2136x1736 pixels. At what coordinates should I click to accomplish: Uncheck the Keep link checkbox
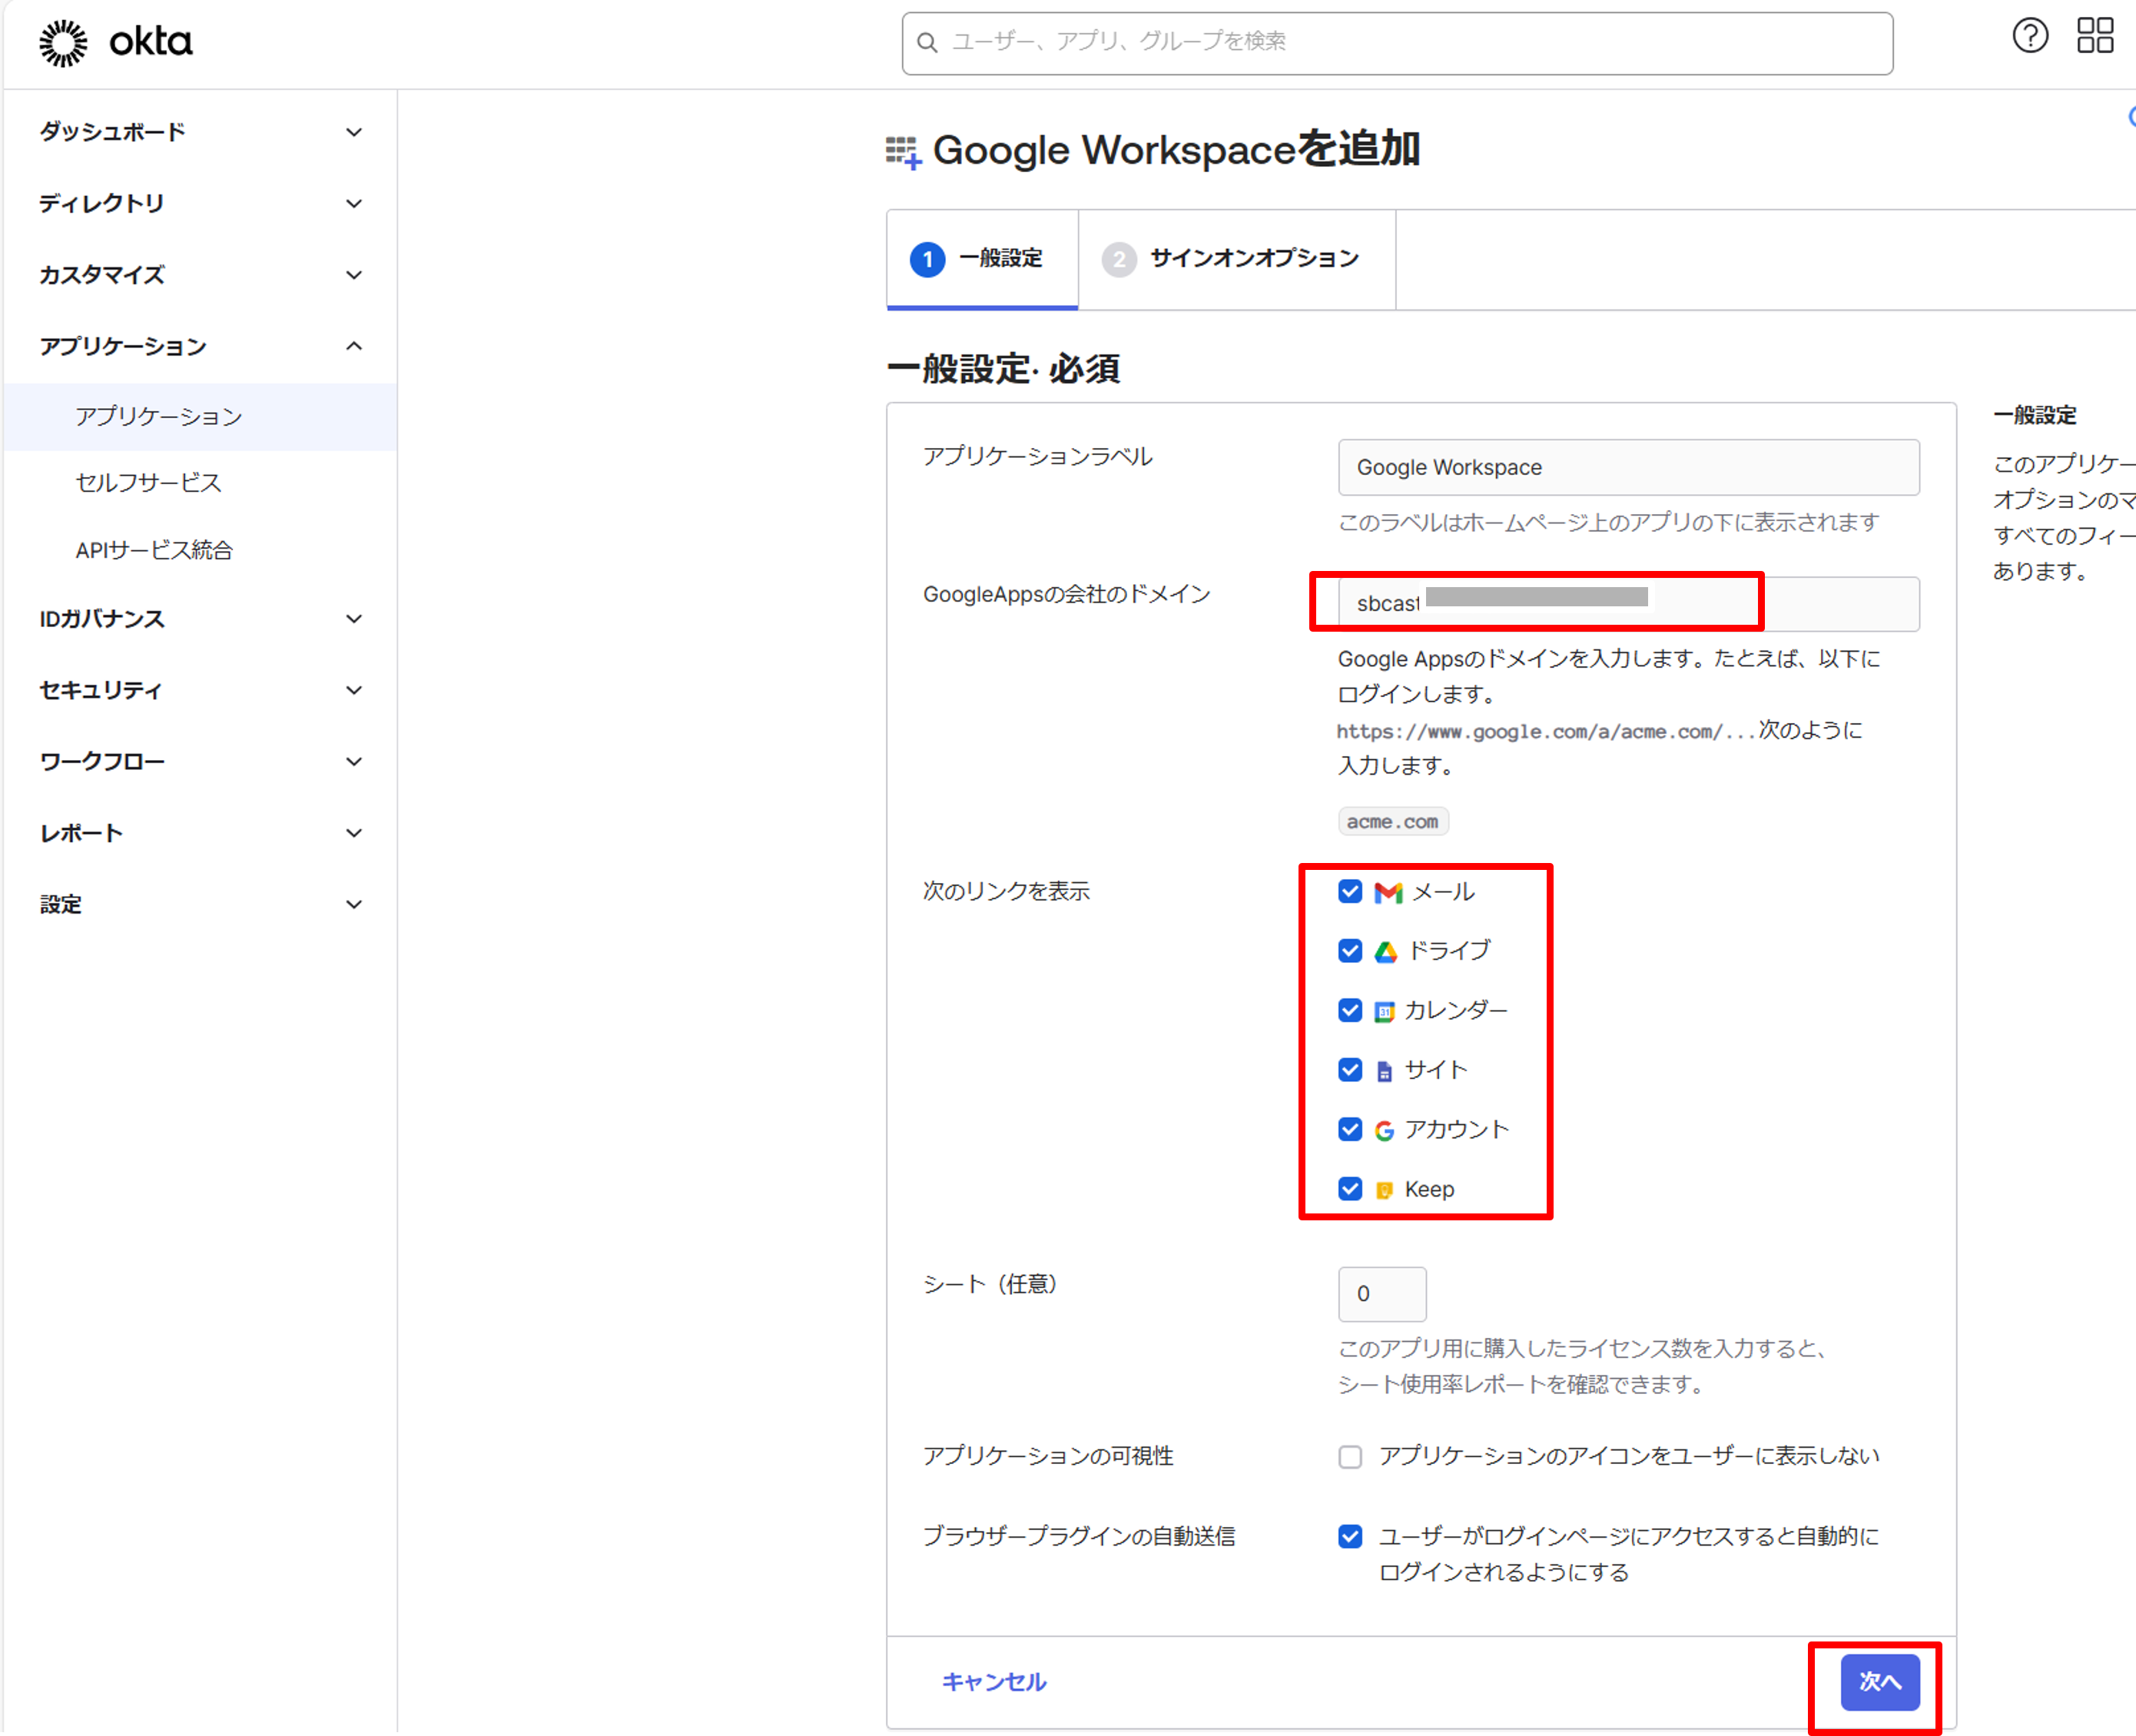pyautogui.click(x=1350, y=1188)
